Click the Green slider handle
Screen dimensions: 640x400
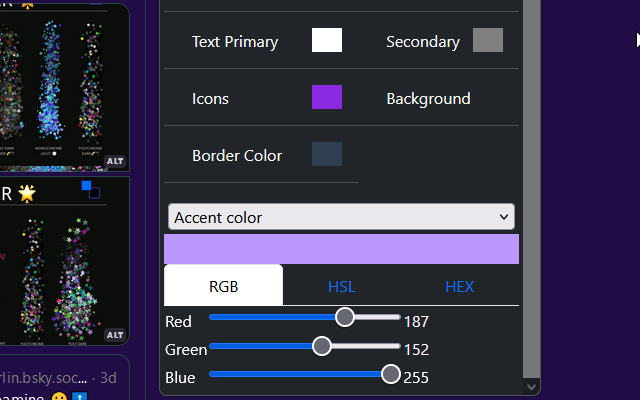click(x=322, y=346)
